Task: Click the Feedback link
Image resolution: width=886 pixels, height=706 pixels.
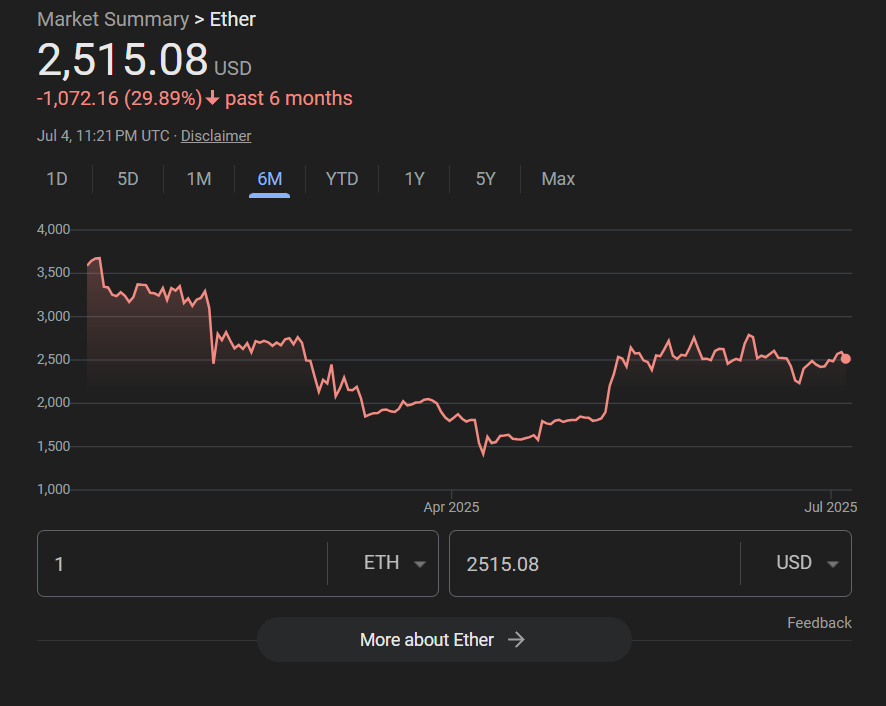Action: [x=819, y=623]
